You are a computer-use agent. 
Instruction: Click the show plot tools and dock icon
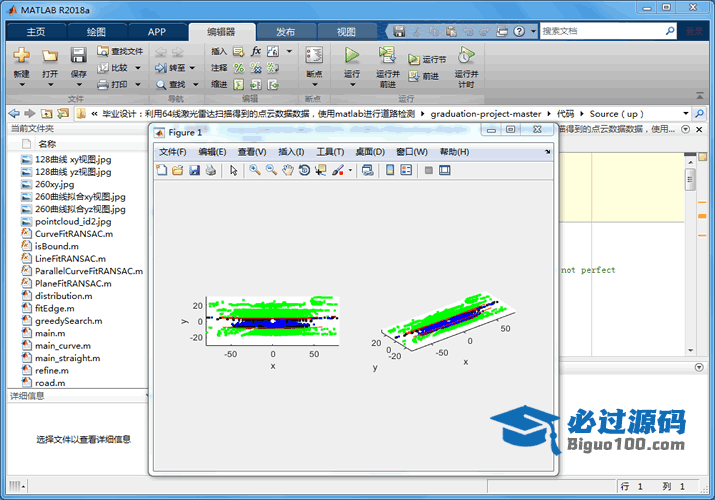point(445,170)
